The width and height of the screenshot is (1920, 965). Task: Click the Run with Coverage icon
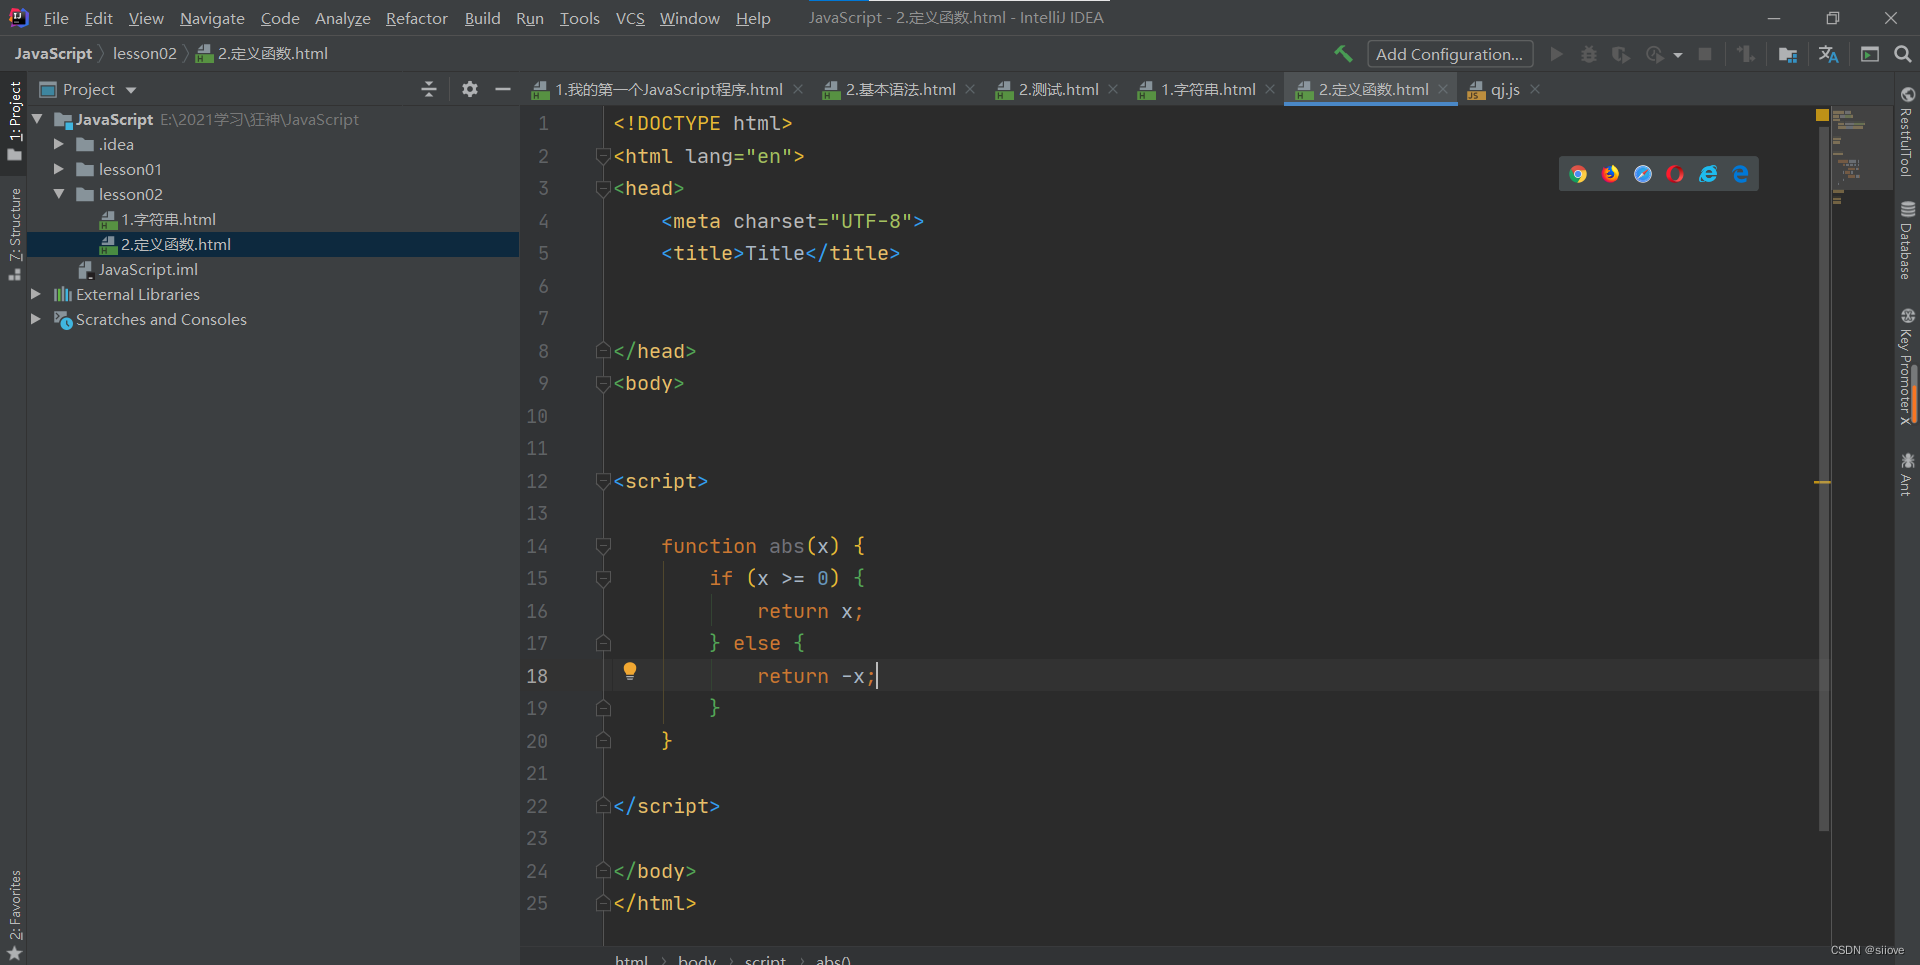click(1621, 54)
